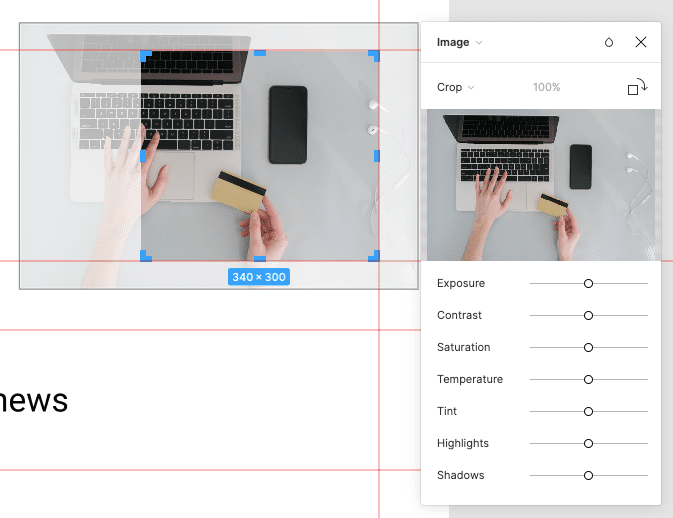The image size is (673, 518).
Task: Click the right-middle crop edge handle
Action: click(x=377, y=156)
